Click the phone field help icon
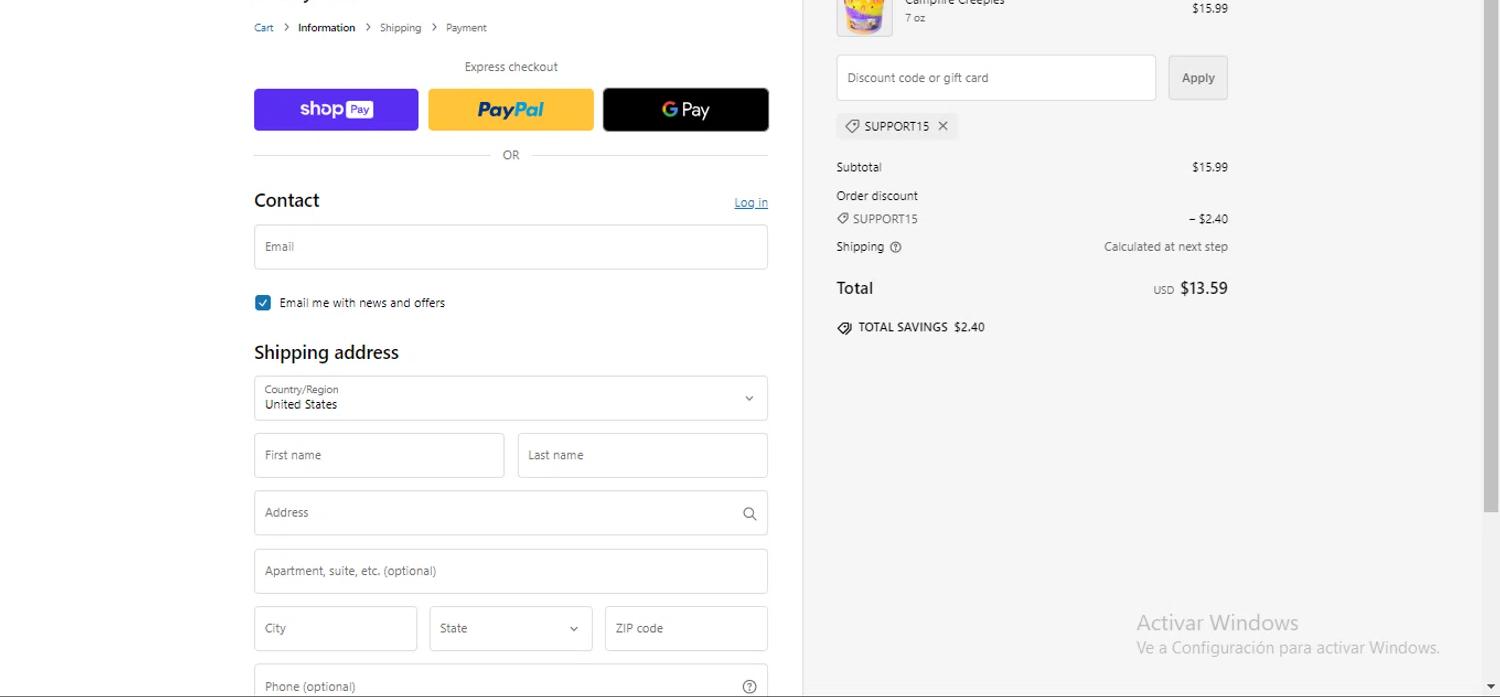This screenshot has width=1500, height=697. click(749, 687)
